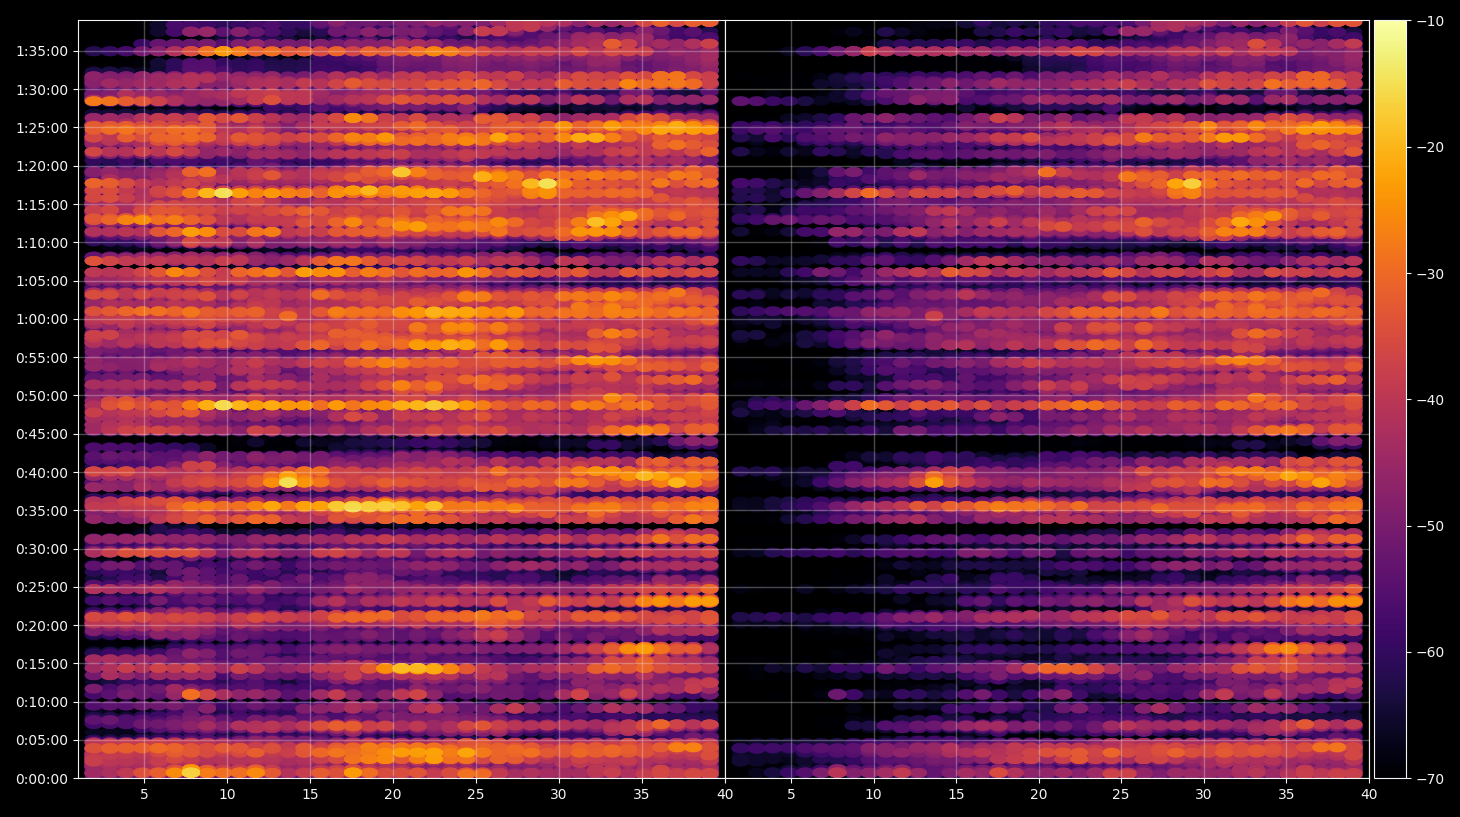Image resolution: width=1460 pixels, height=817 pixels.
Task: Click the −70 colorbar tick label
Action: [1430, 779]
